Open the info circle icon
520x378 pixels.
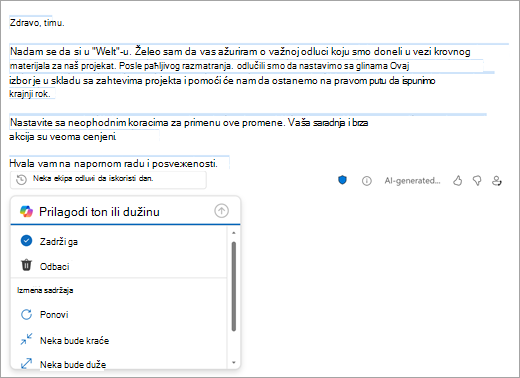(366, 181)
